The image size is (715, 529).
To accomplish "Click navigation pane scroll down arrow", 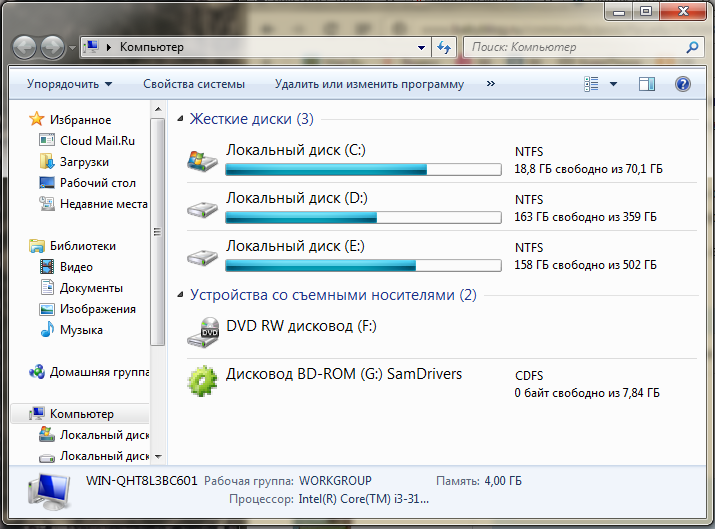I will coord(158,456).
